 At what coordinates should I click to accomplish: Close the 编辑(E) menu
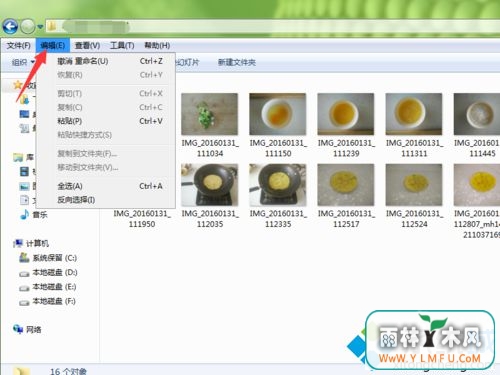[x=53, y=45]
